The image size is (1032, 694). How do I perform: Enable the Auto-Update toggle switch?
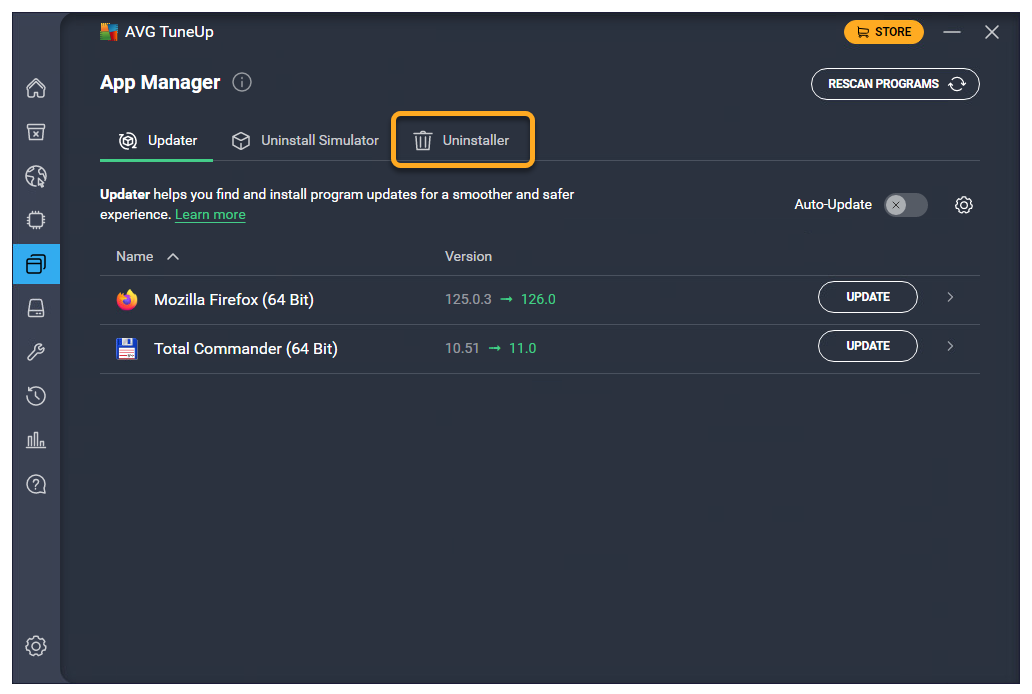(905, 205)
